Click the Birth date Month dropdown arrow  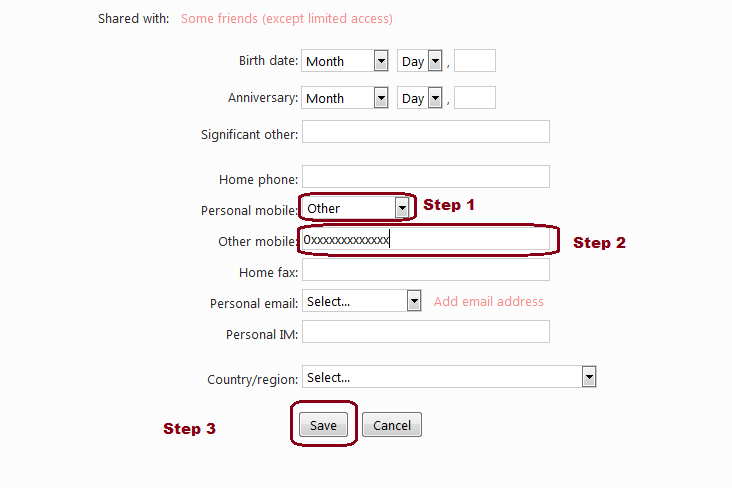pos(381,61)
